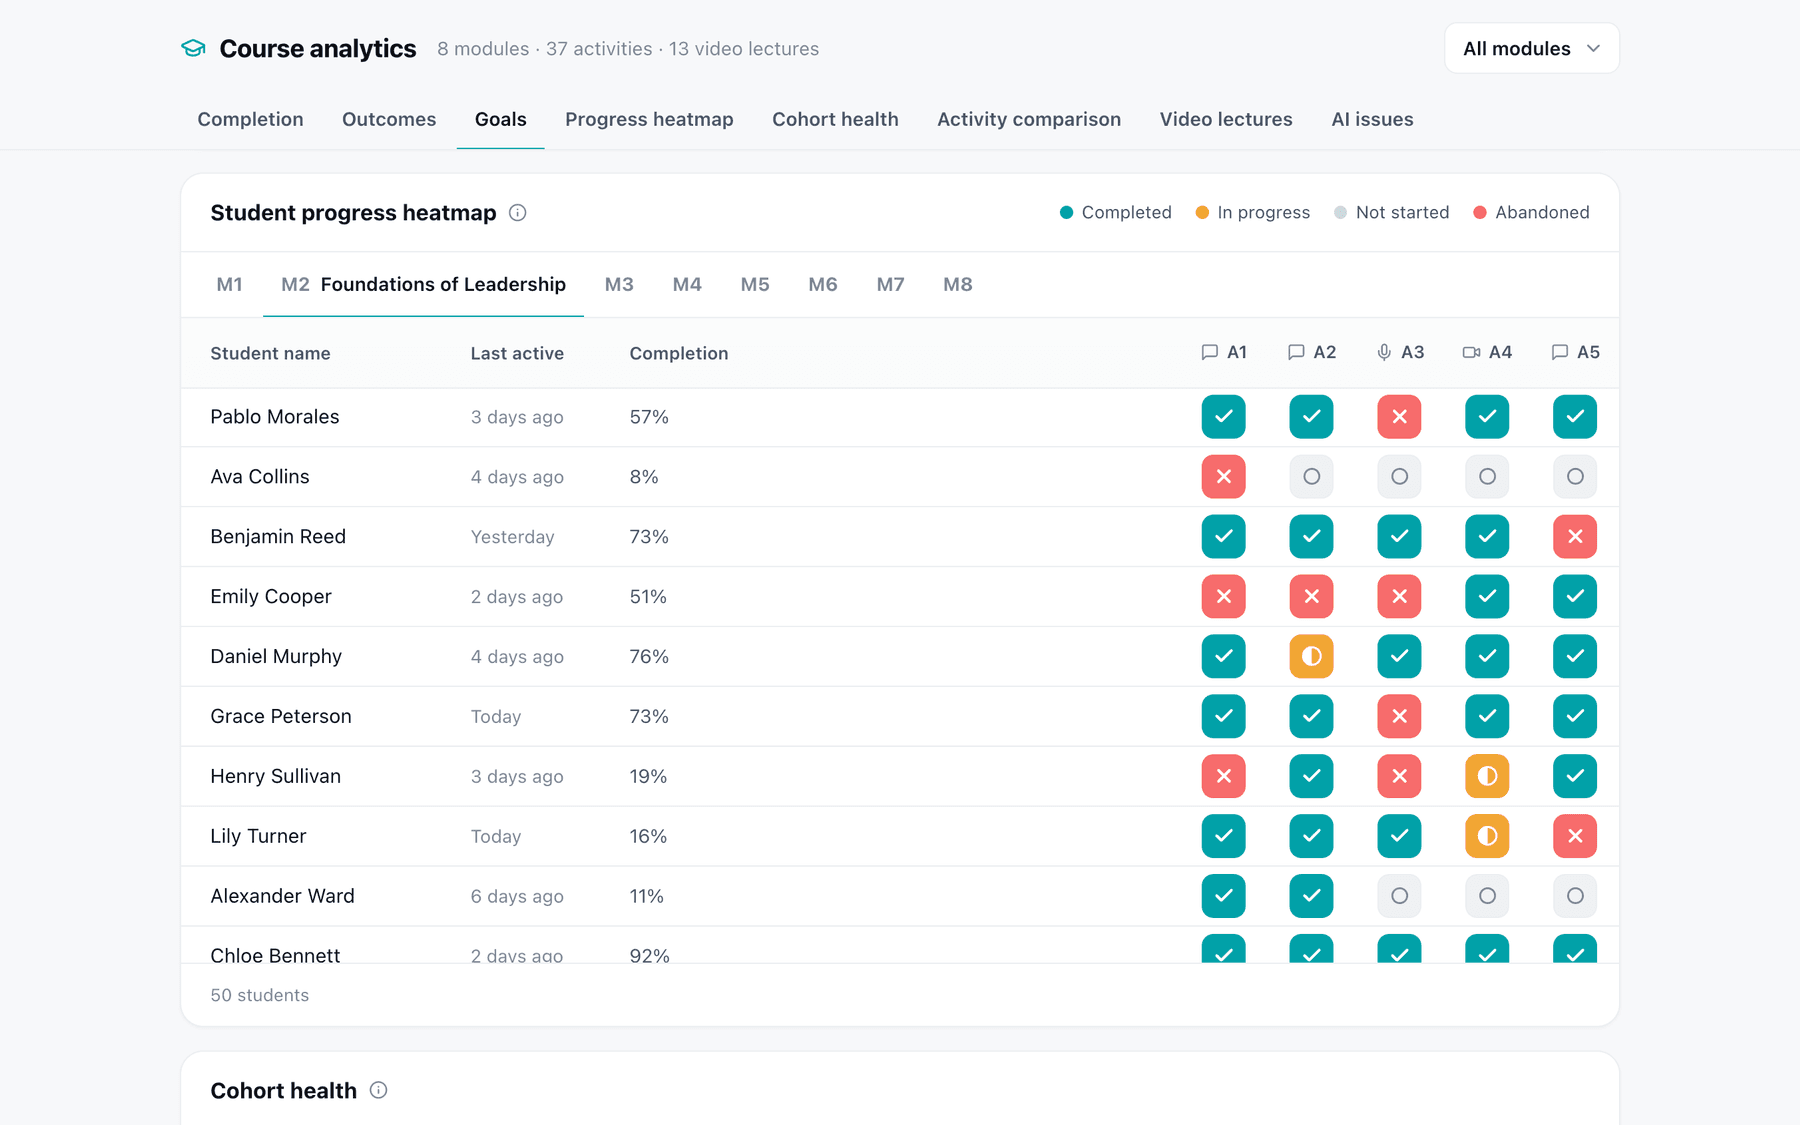The height and width of the screenshot is (1125, 1800).
Task: Click Ava Collins' abandoned A1 cell
Action: (x=1223, y=477)
